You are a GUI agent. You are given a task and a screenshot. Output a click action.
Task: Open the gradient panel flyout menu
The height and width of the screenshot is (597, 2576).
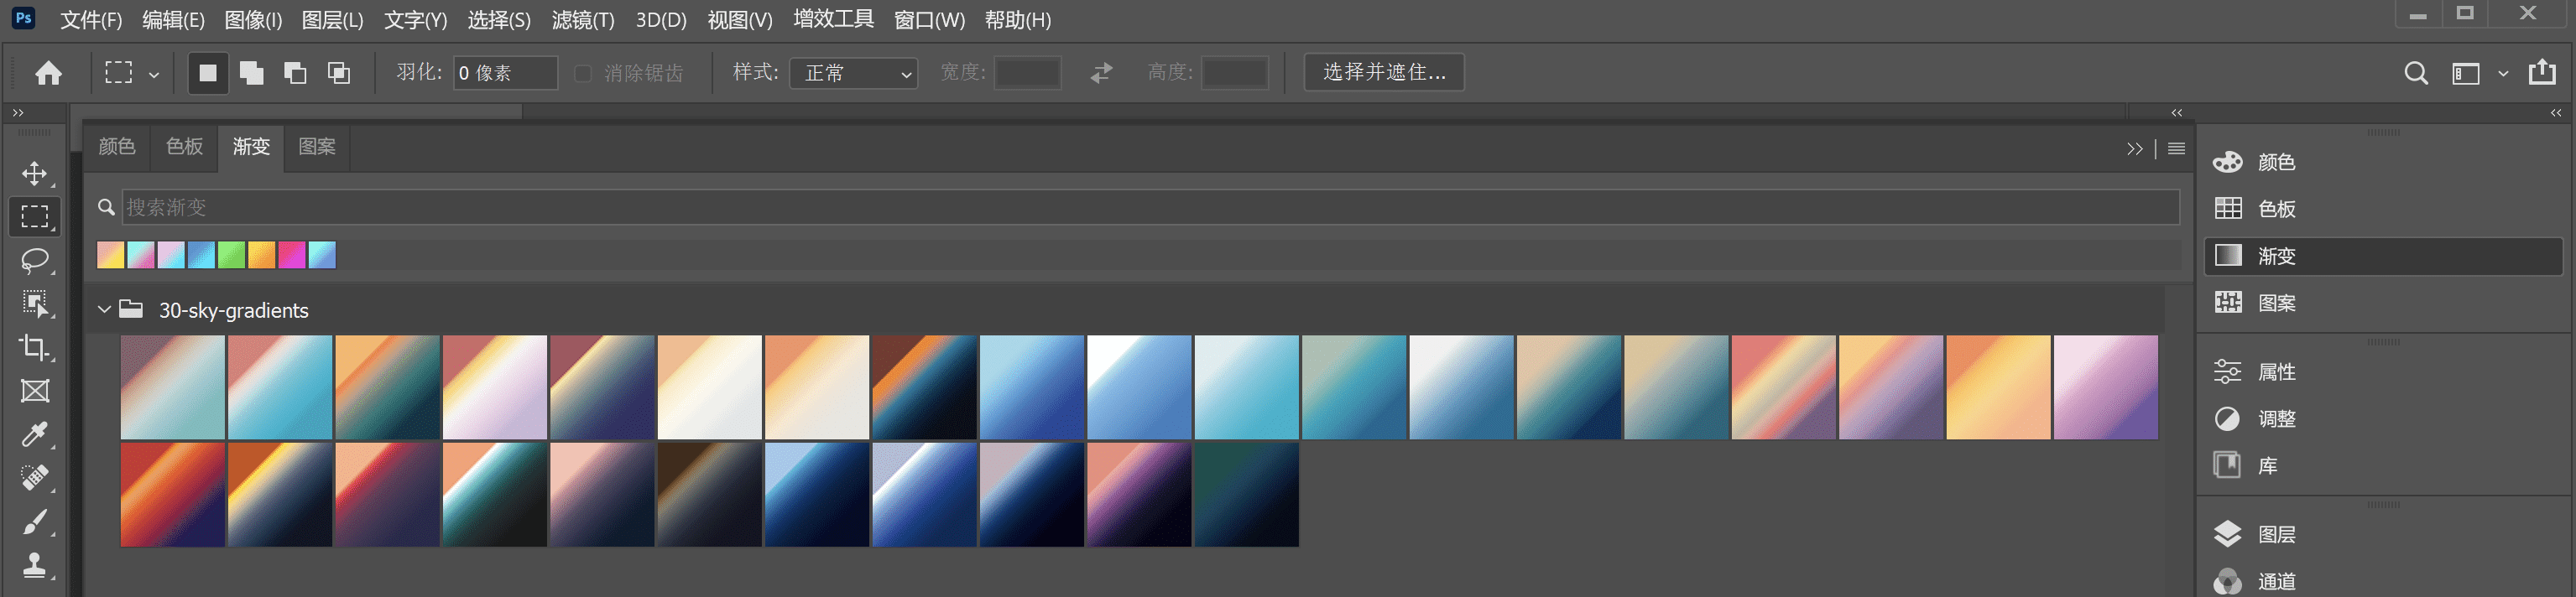2175,148
